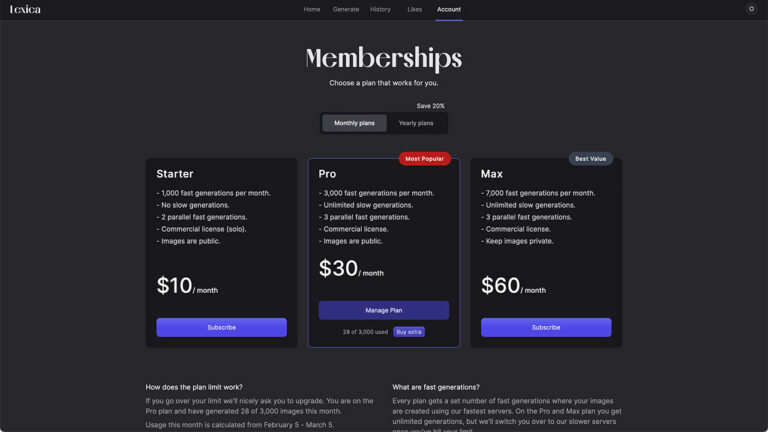The height and width of the screenshot is (432, 768).
Task: Select the Account tab
Action: point(449,9)
